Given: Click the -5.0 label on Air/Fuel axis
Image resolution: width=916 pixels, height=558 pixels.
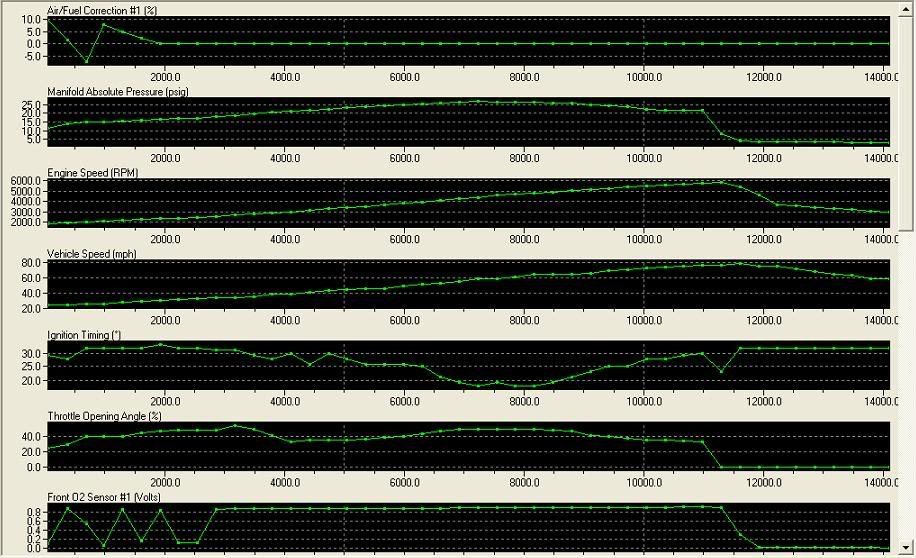Looking at the screenshot, I should click(x=32, y=57).
